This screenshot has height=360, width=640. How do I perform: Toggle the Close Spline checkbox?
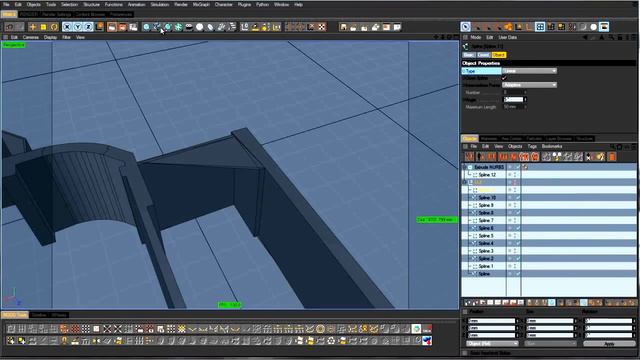click(504, 78)
